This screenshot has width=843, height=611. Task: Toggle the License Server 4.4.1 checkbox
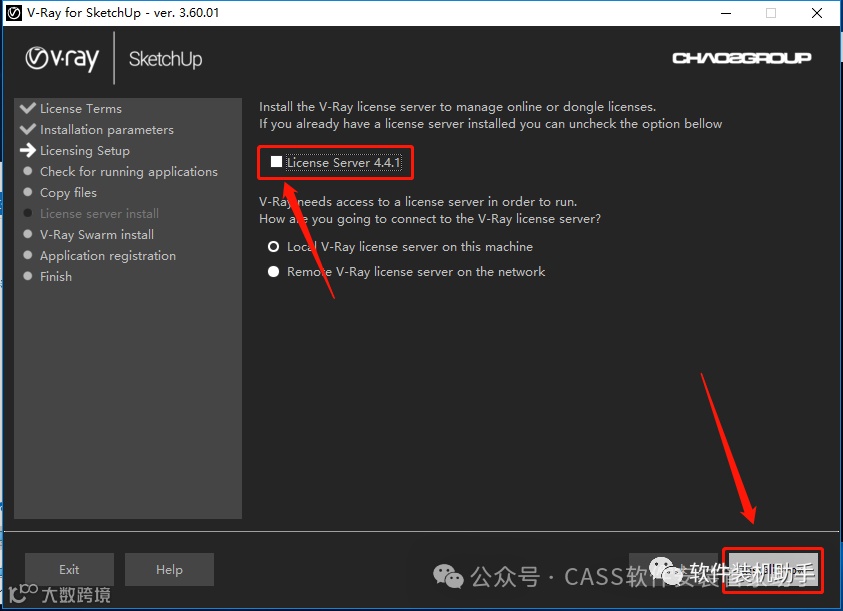click(276, 162)
